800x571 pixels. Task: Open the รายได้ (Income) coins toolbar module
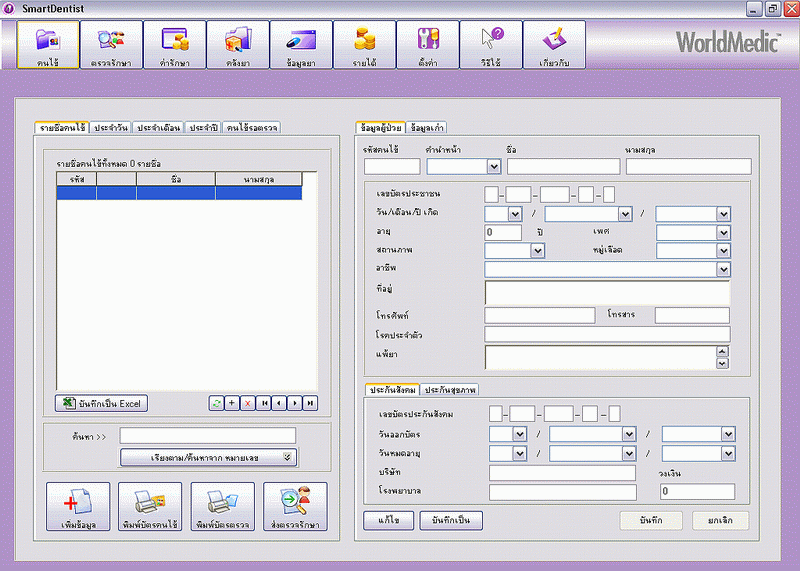coord(364,44)
